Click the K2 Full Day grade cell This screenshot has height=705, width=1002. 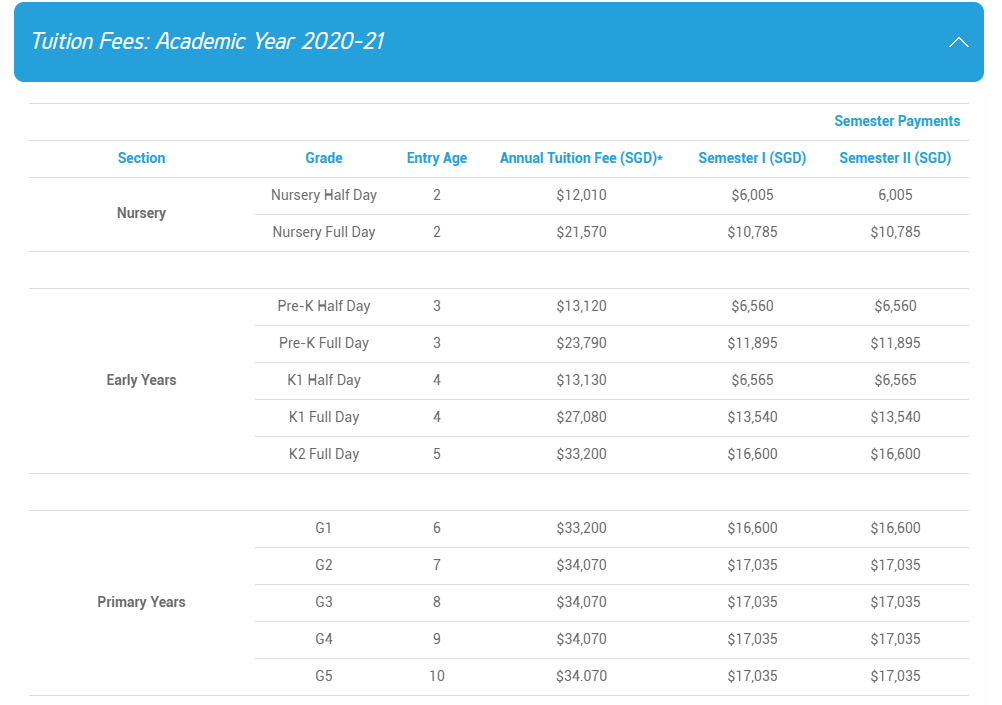coord(324,454)
